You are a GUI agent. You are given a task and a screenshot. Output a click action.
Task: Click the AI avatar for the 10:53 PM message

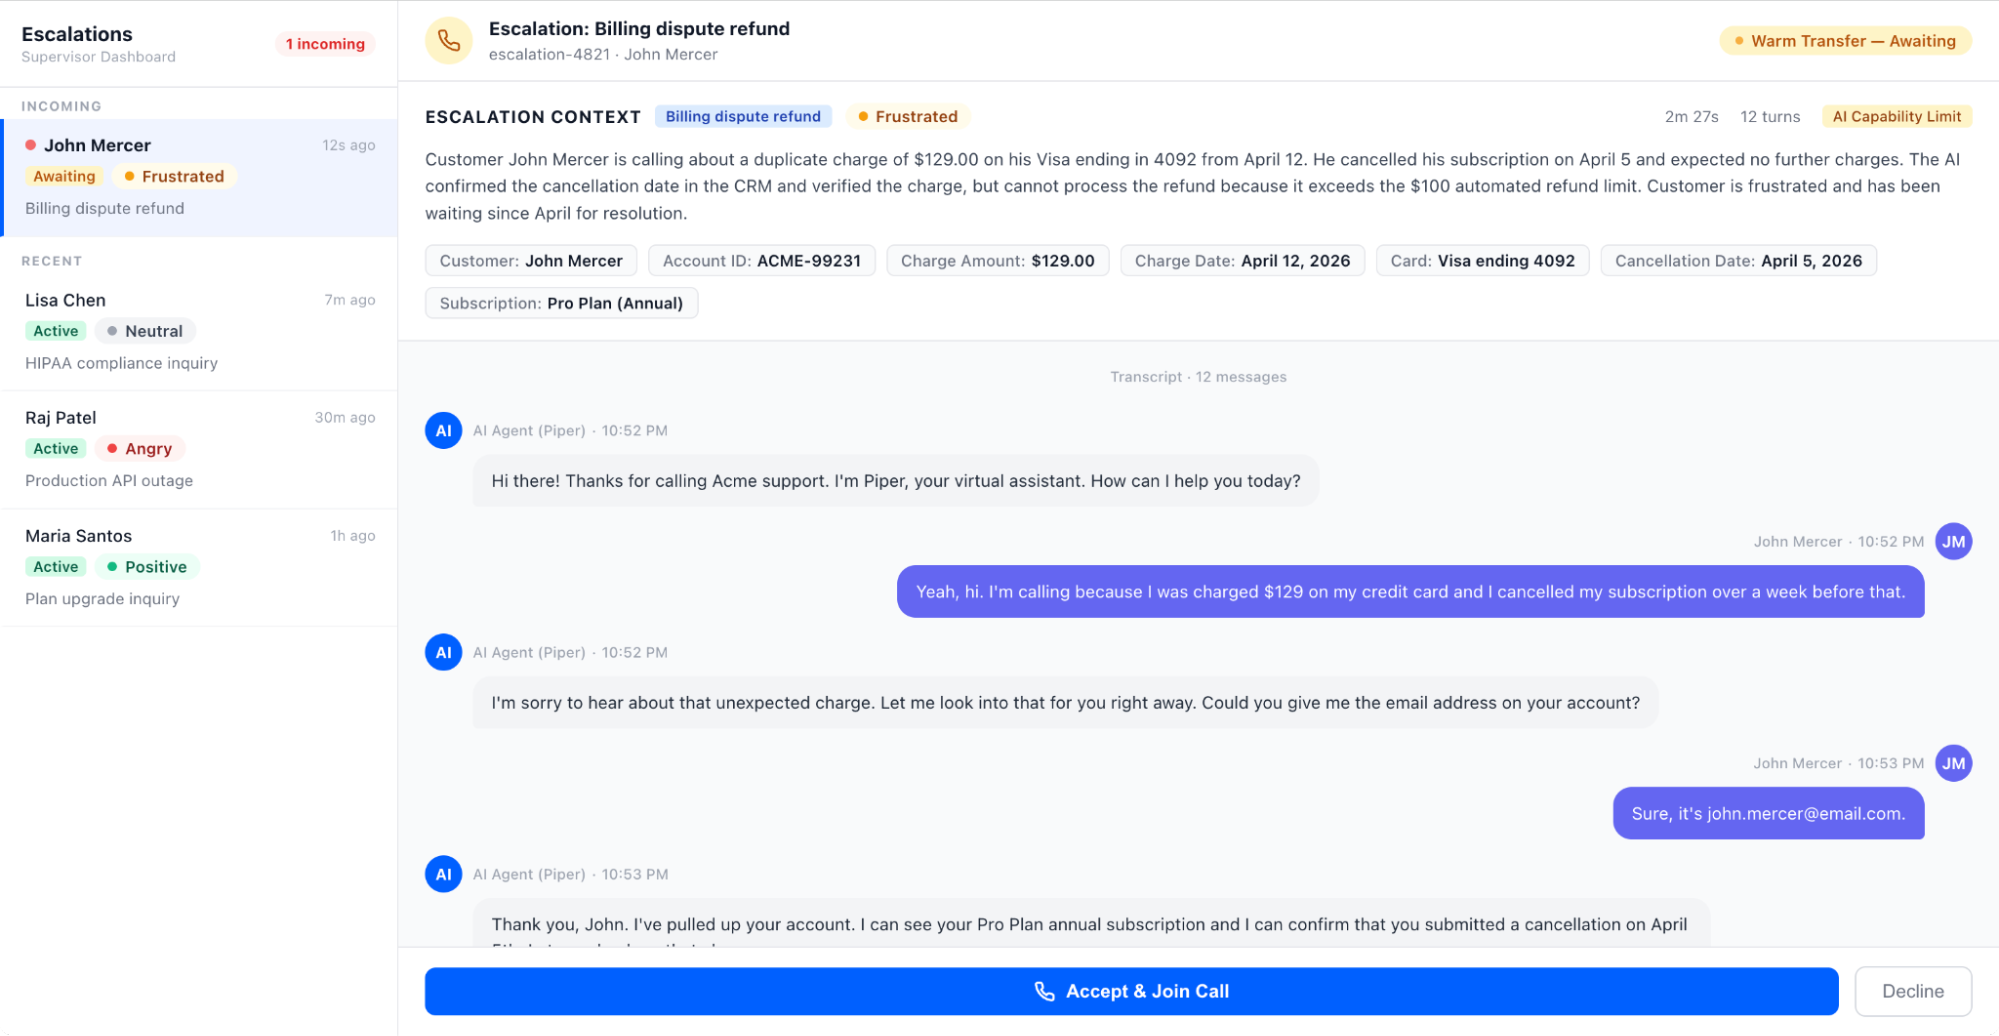click(443, 874)
